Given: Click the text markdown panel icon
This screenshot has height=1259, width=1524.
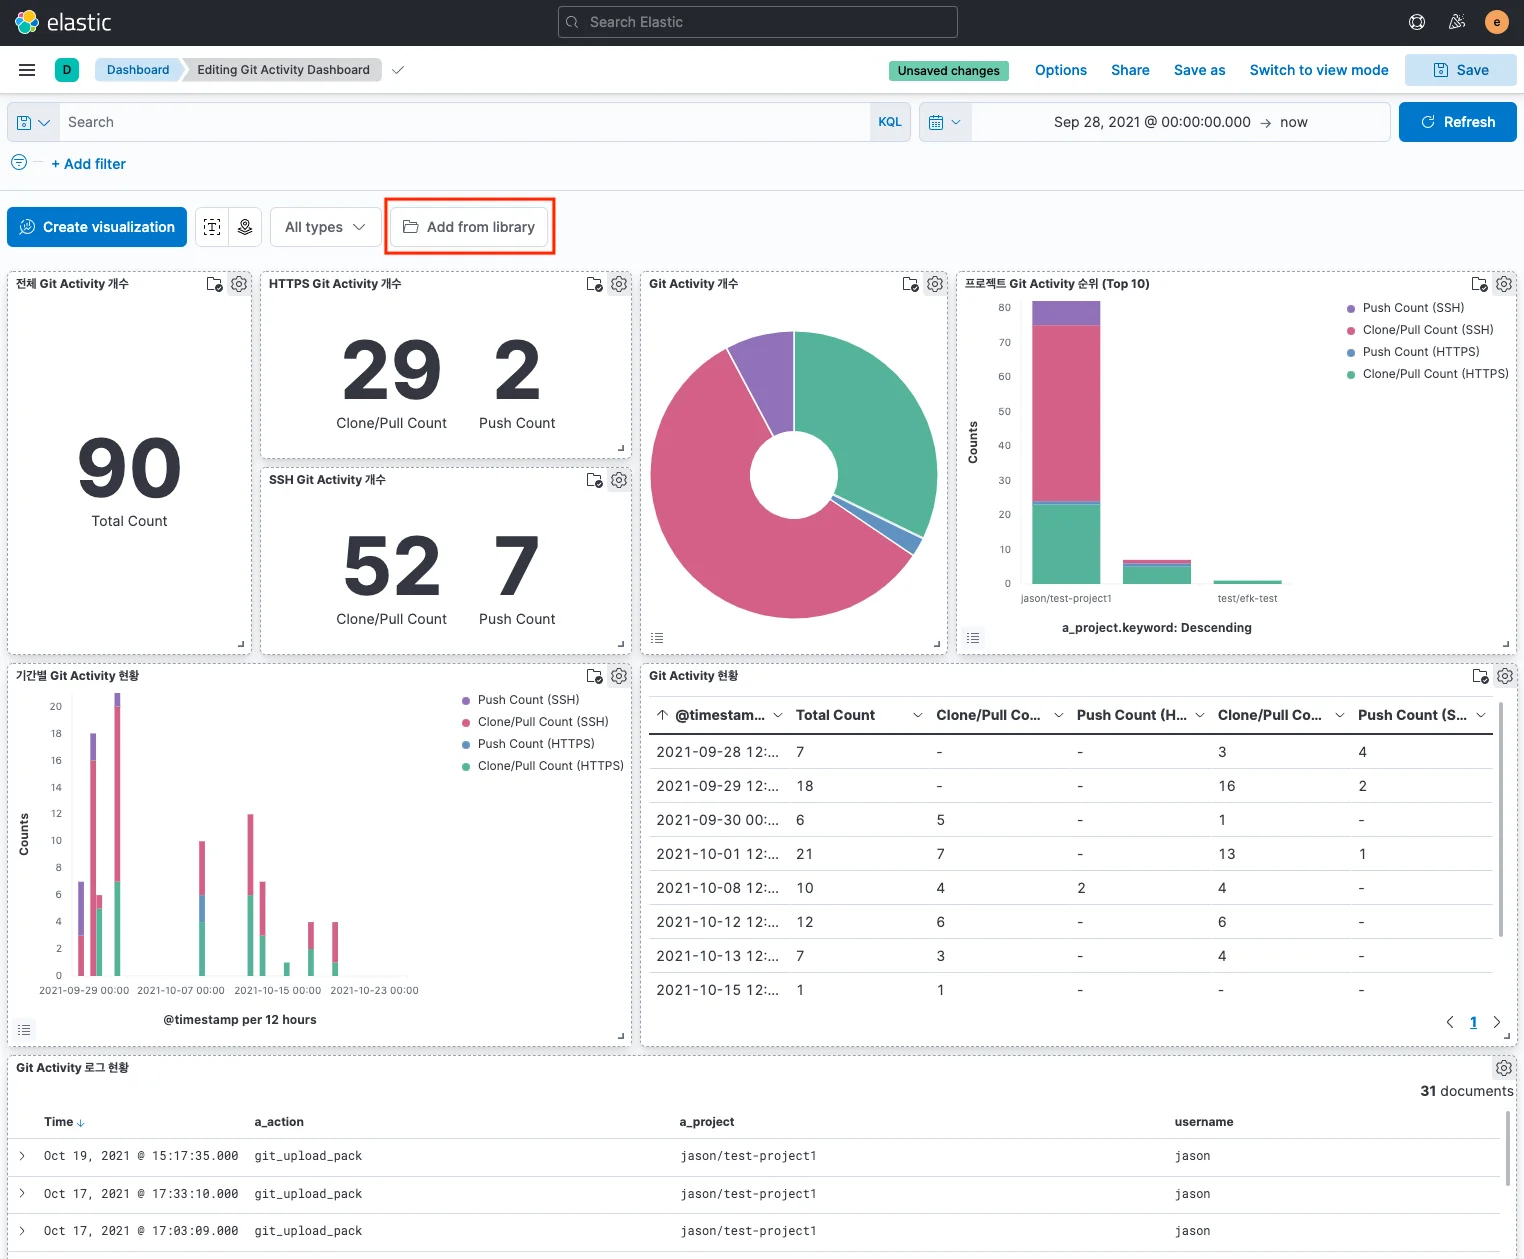Looking at the screenshot, I should (x=212, y=227).
